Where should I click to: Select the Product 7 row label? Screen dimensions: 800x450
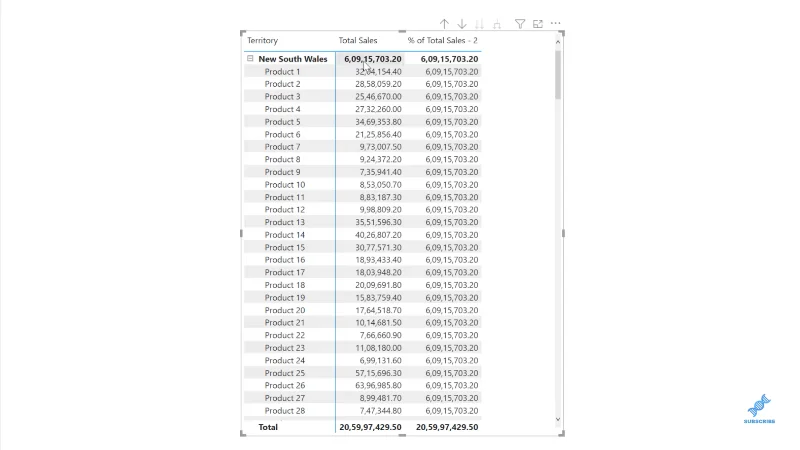[282, 146]
